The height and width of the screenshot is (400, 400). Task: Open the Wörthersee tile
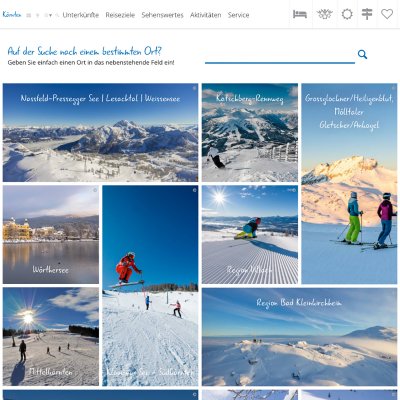(x=51, y=235)
